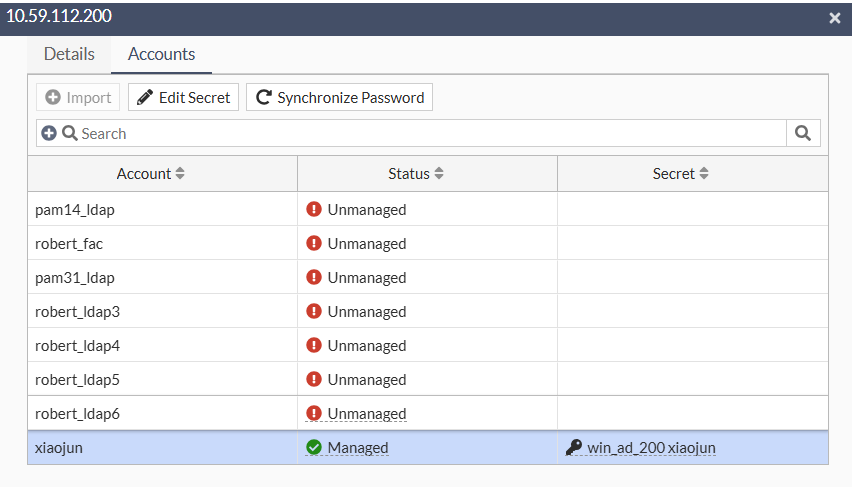
Task: Click Unmanaged status for robert_ldap4
Action: [x=367, y=346]
